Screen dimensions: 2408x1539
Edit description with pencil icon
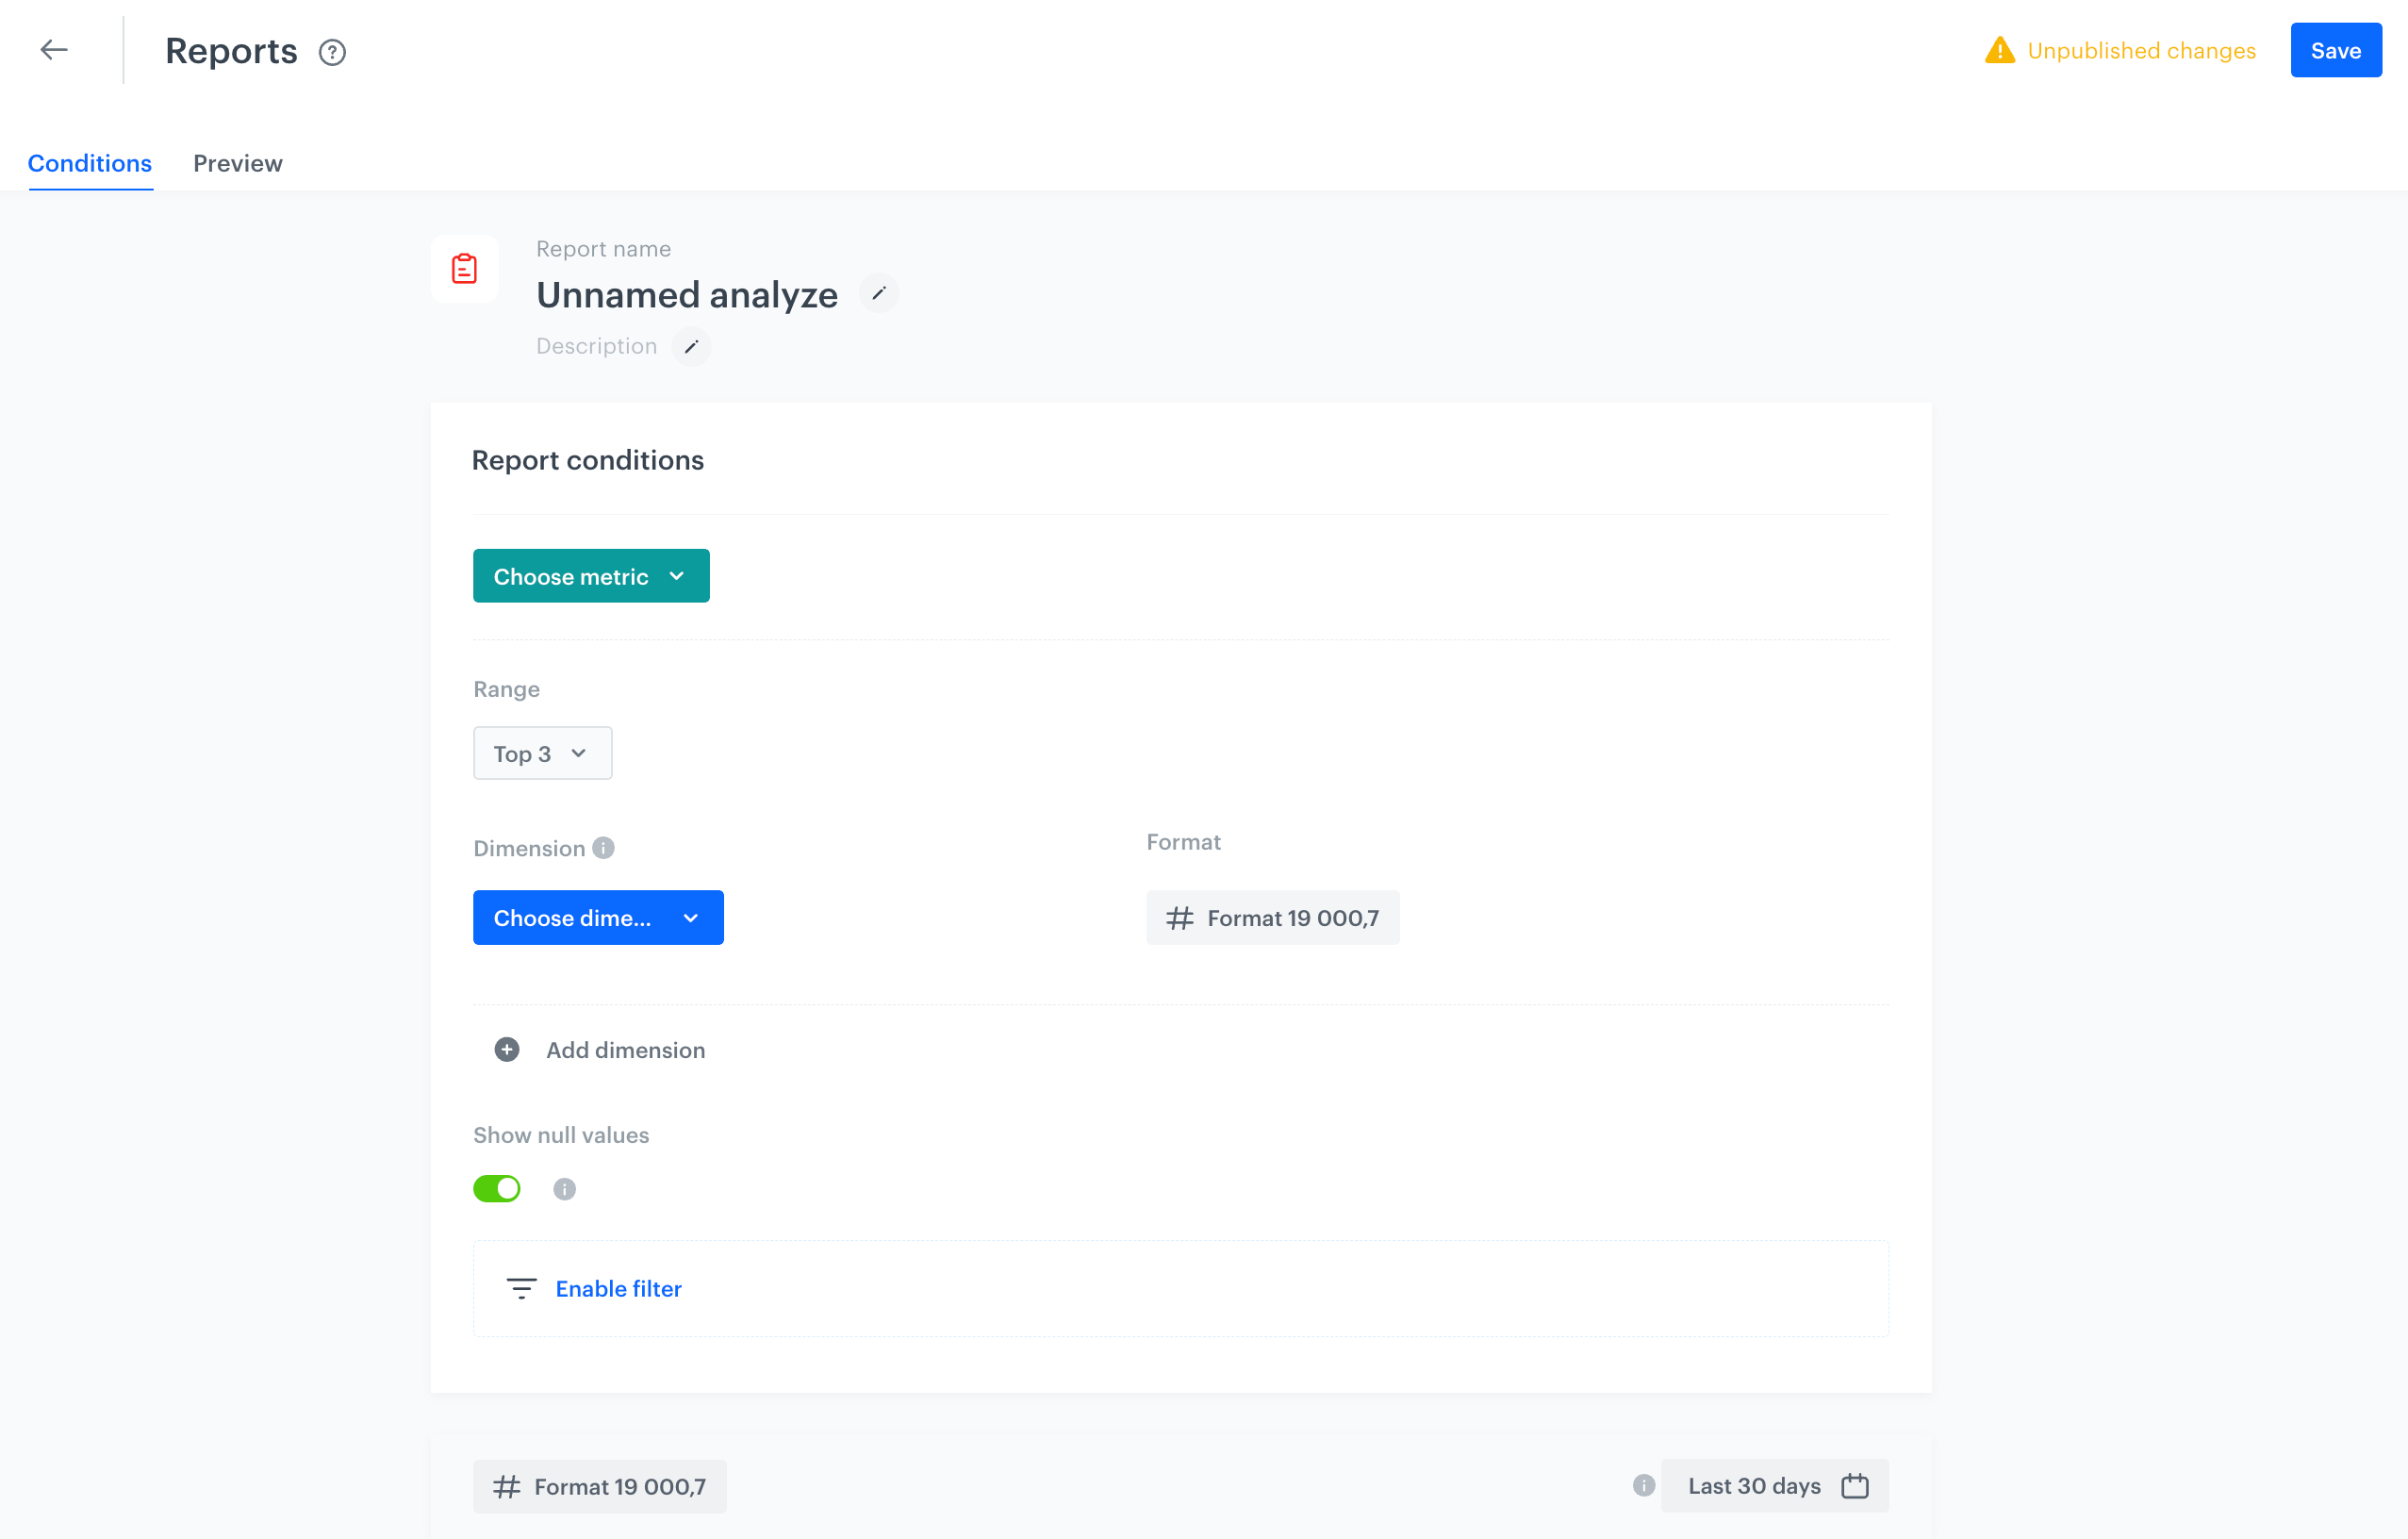click(x=691, y=346)
